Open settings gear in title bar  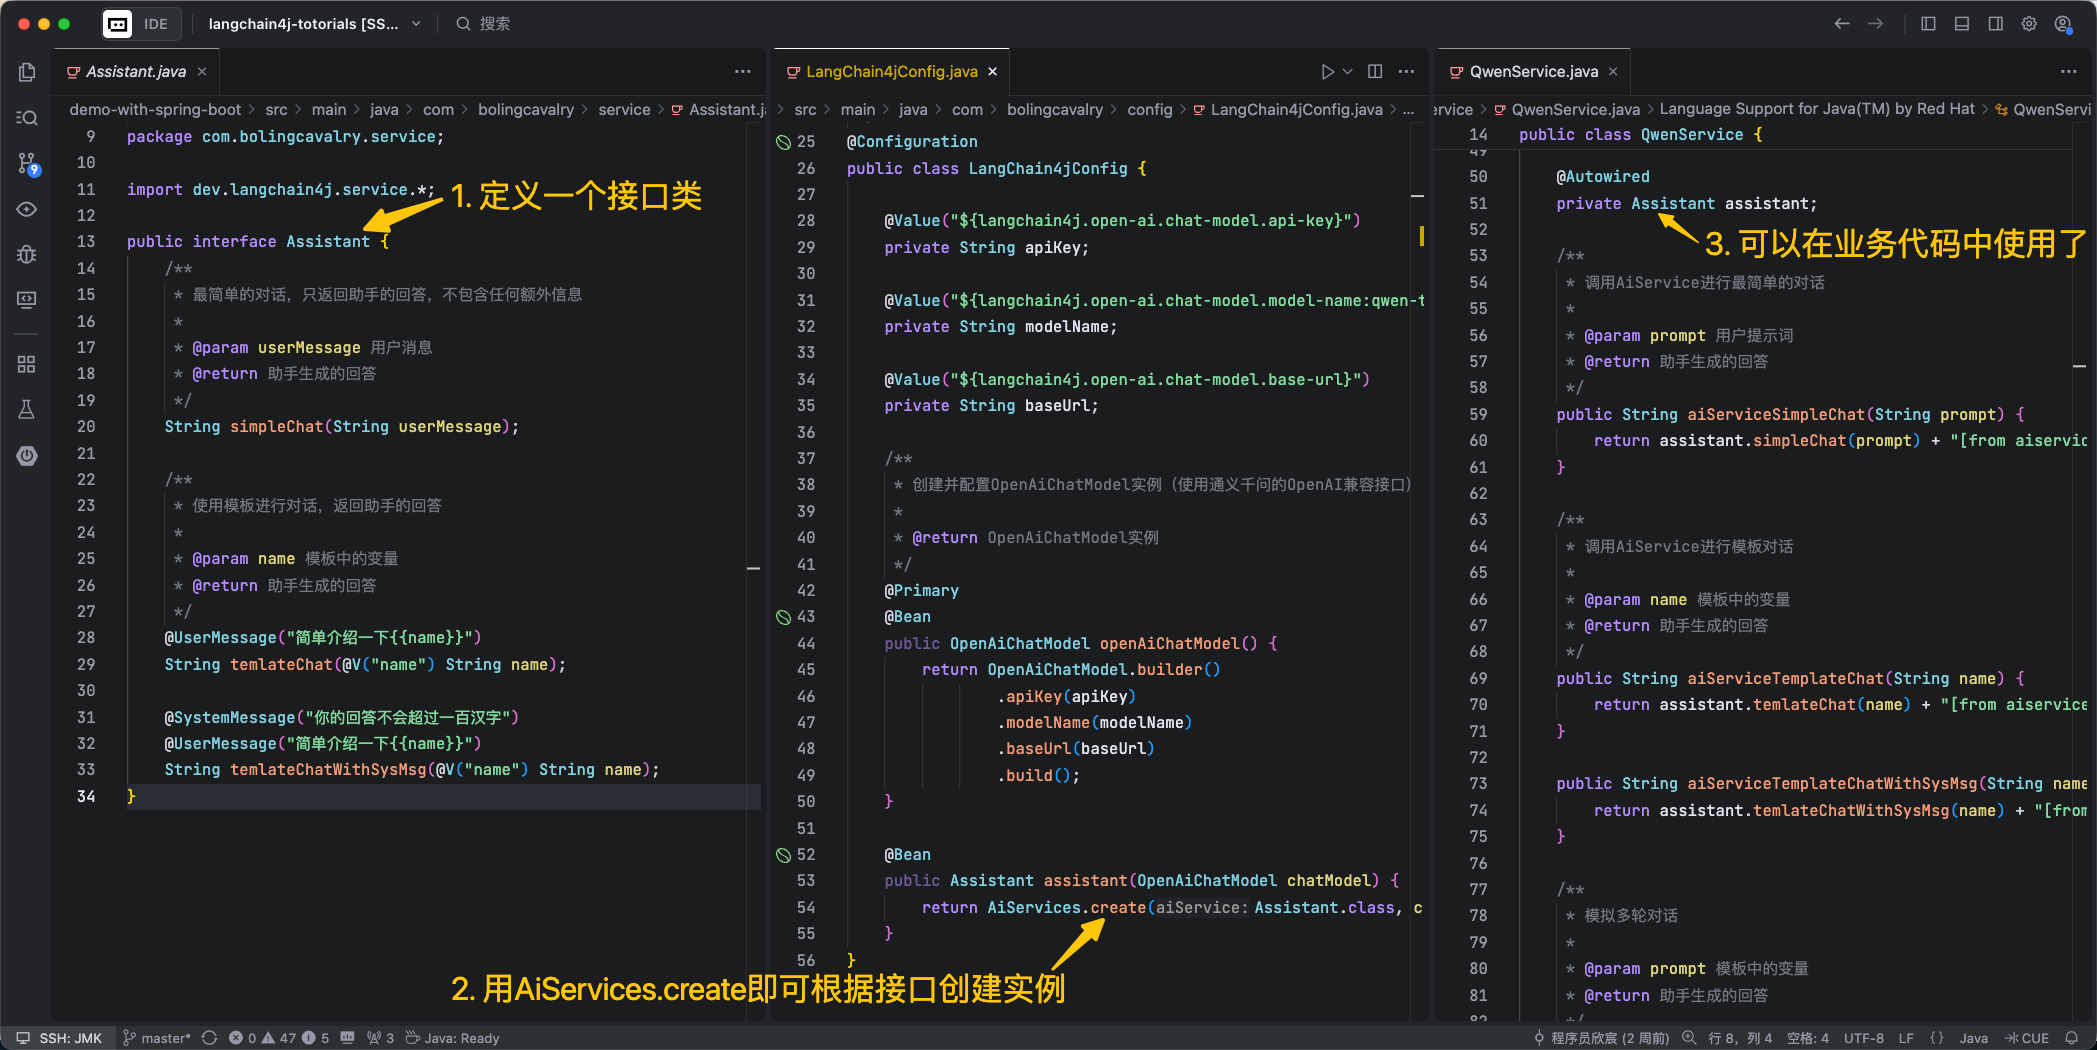click(2029, 24)
